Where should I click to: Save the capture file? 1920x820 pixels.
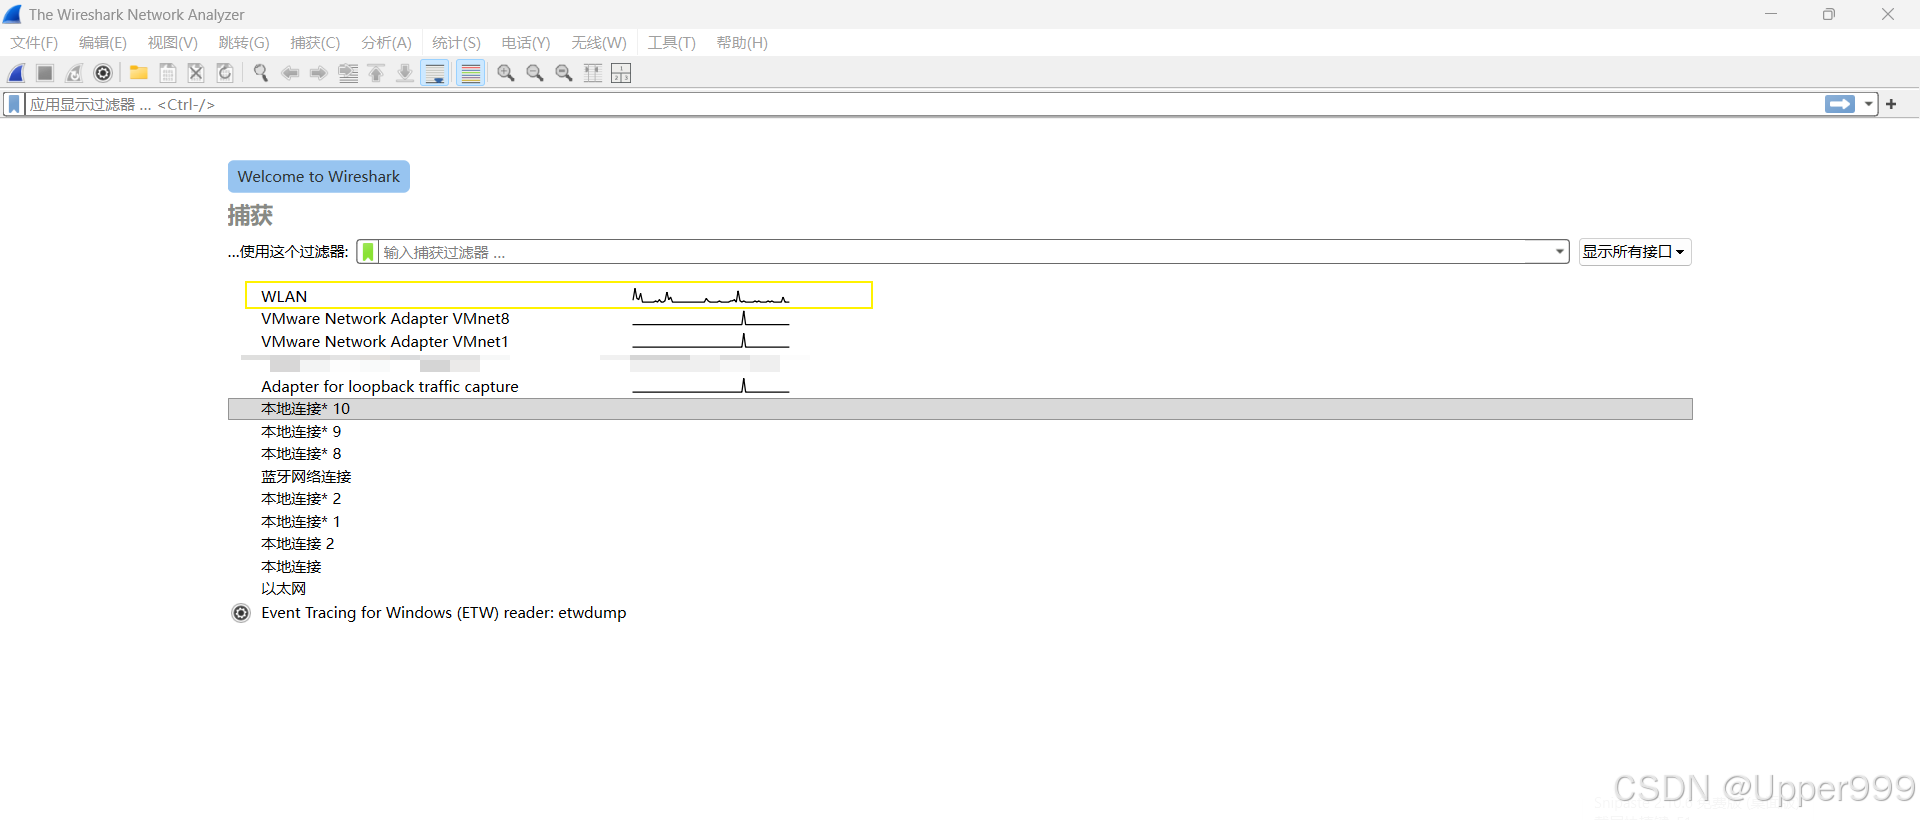[168, 73]
